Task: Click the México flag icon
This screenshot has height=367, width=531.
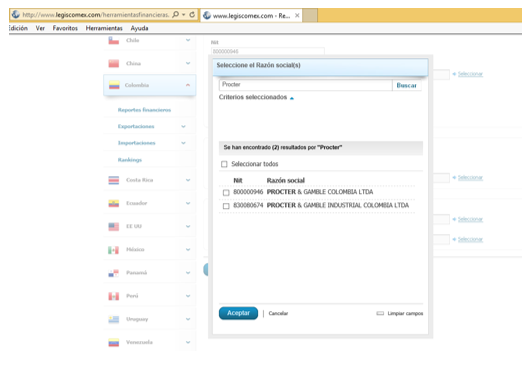Action: (x=113, y=250)
